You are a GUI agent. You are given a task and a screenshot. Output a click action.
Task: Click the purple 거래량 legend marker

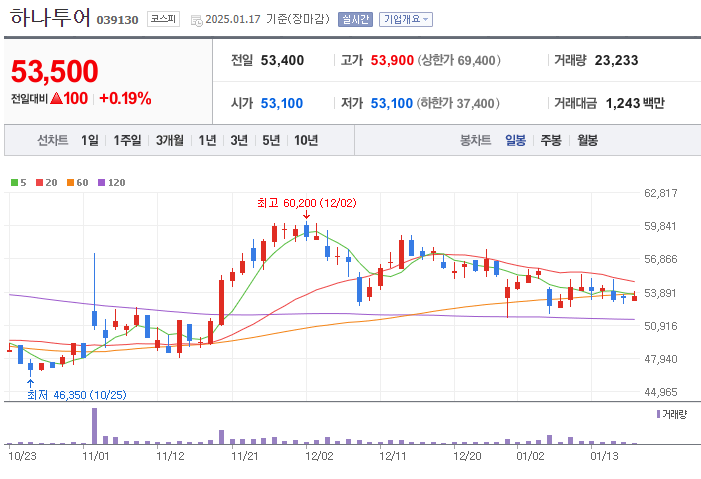click(658, 414)
